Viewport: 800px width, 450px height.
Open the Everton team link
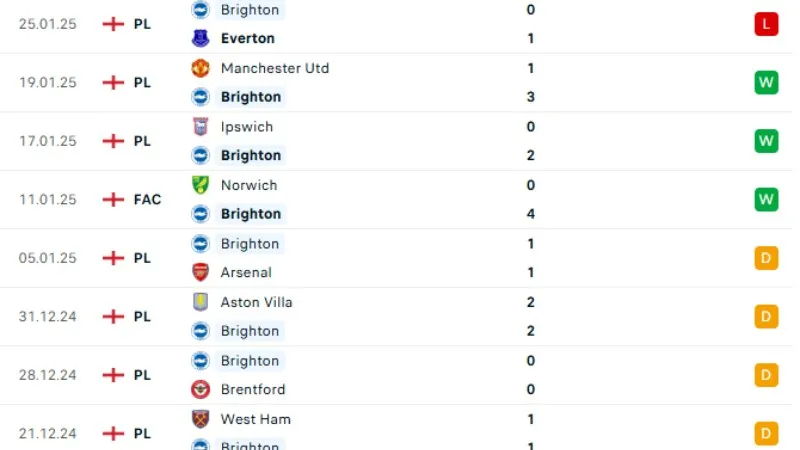tap(248, 39)
